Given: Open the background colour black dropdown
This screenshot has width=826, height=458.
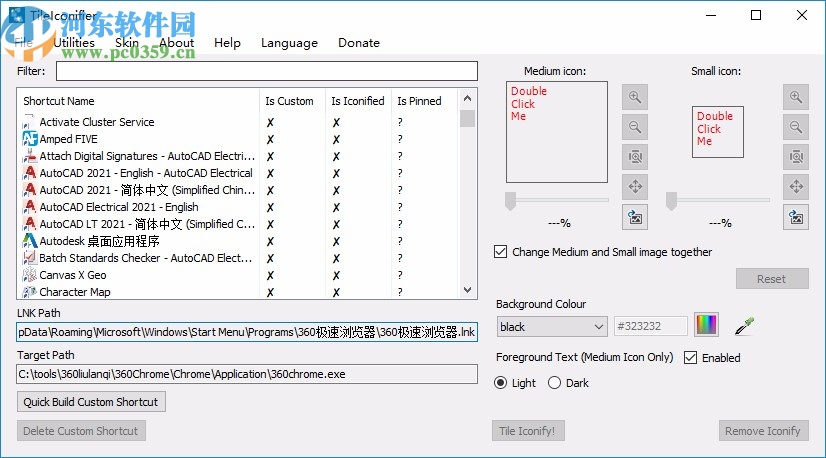Looking at the screenshot, I should point(552,327).
